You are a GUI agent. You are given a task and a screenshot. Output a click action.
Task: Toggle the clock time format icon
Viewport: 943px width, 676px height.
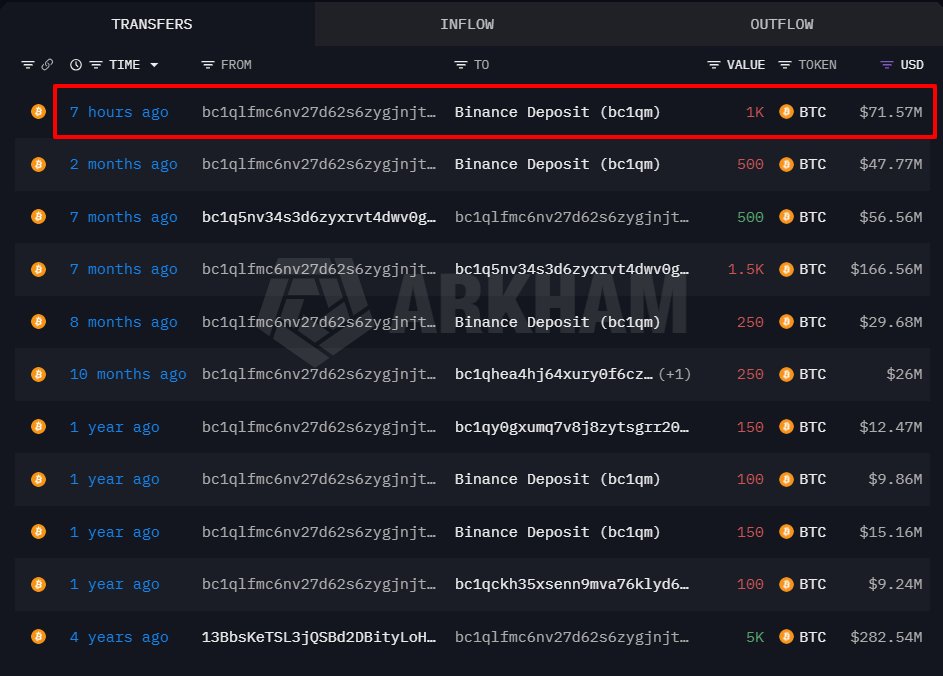76,64
